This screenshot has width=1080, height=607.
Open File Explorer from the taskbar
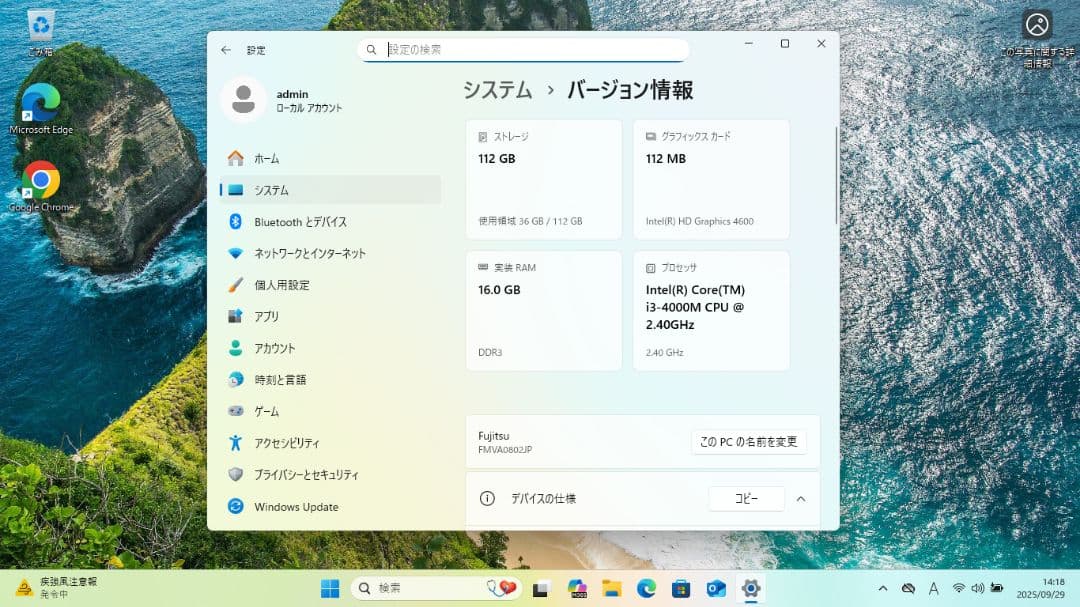point(612,588)
